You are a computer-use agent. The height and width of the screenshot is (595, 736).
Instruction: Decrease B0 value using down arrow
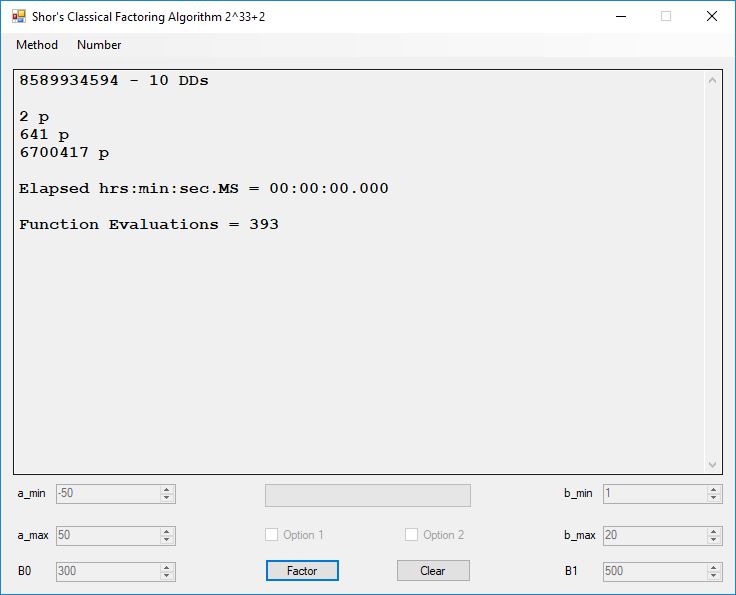167,576
